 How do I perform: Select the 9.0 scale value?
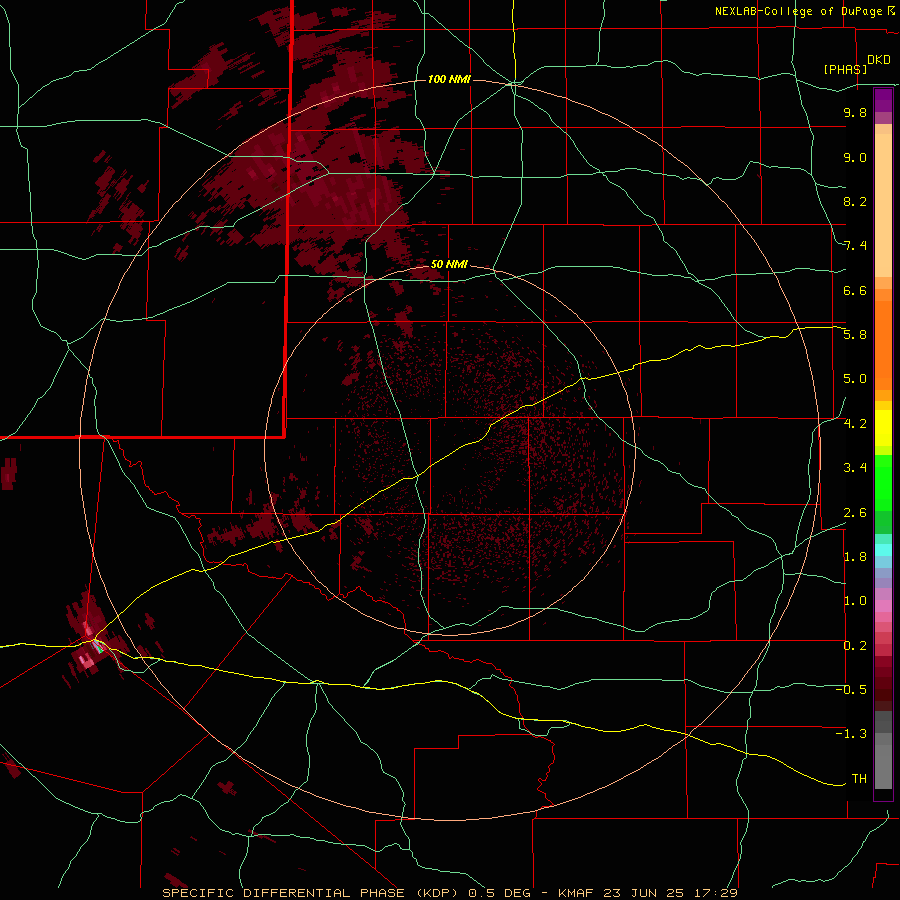(855, 157)
